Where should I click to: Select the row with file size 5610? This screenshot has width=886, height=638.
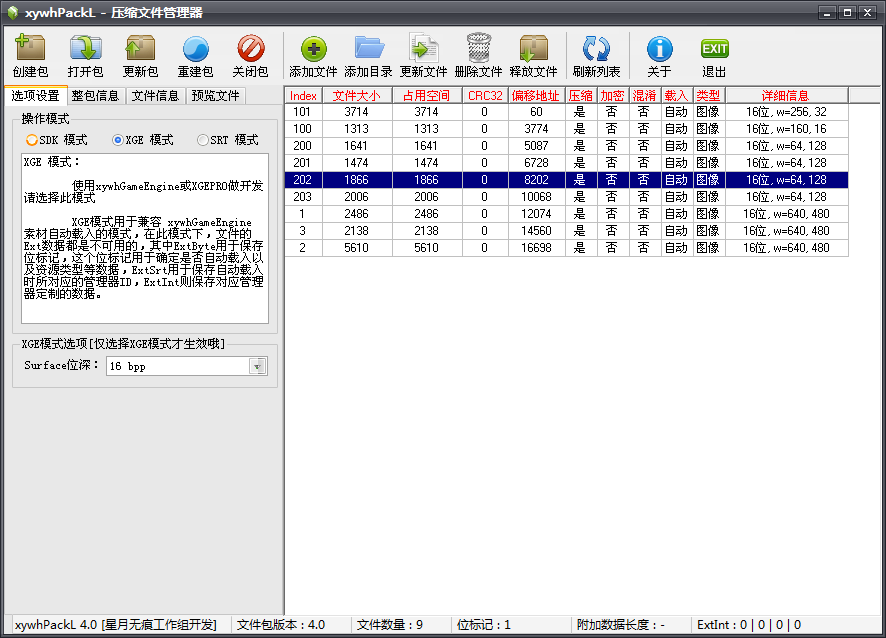(x=566, y=248)
